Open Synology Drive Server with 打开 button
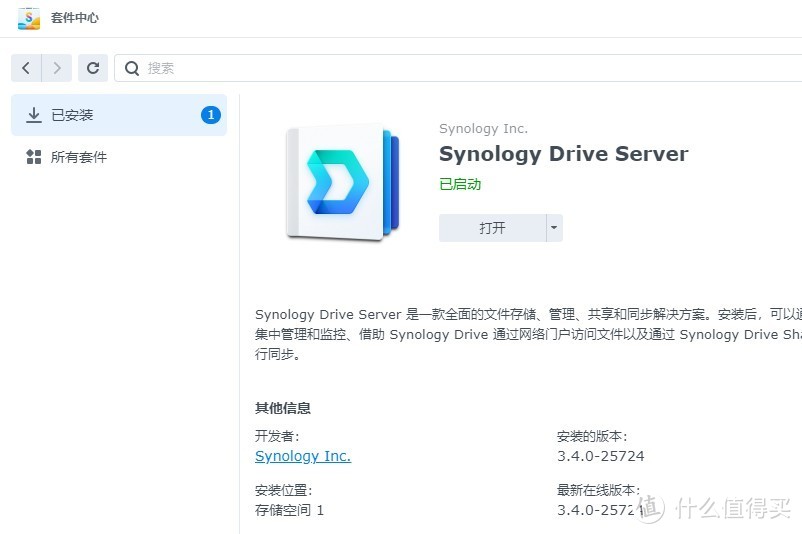The width and height of the screenshot is (802, 534). point(492,228)
